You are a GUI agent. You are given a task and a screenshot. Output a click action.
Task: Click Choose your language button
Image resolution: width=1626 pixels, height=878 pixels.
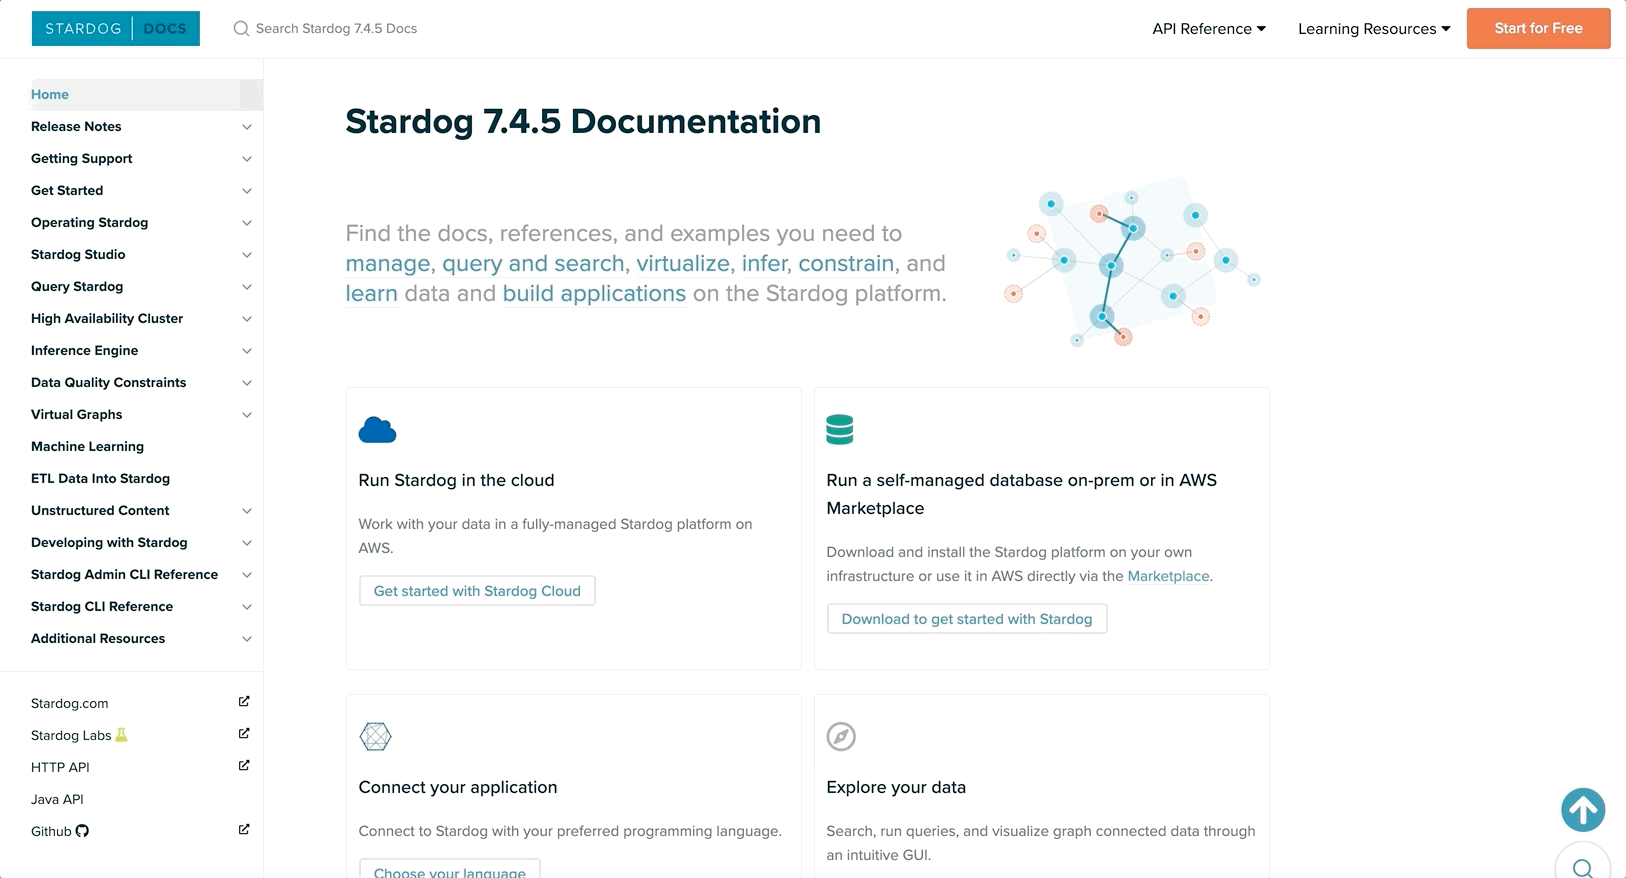450,869
